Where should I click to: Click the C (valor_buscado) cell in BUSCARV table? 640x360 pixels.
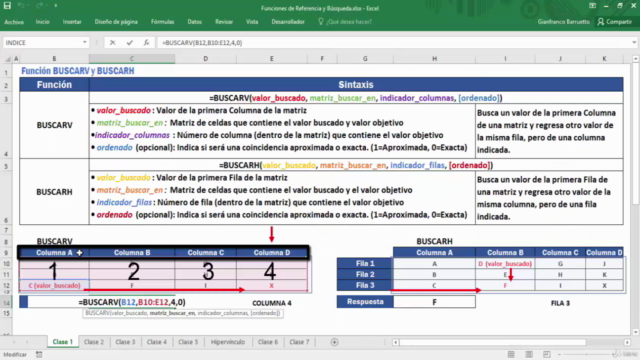(x=54, y=286)
